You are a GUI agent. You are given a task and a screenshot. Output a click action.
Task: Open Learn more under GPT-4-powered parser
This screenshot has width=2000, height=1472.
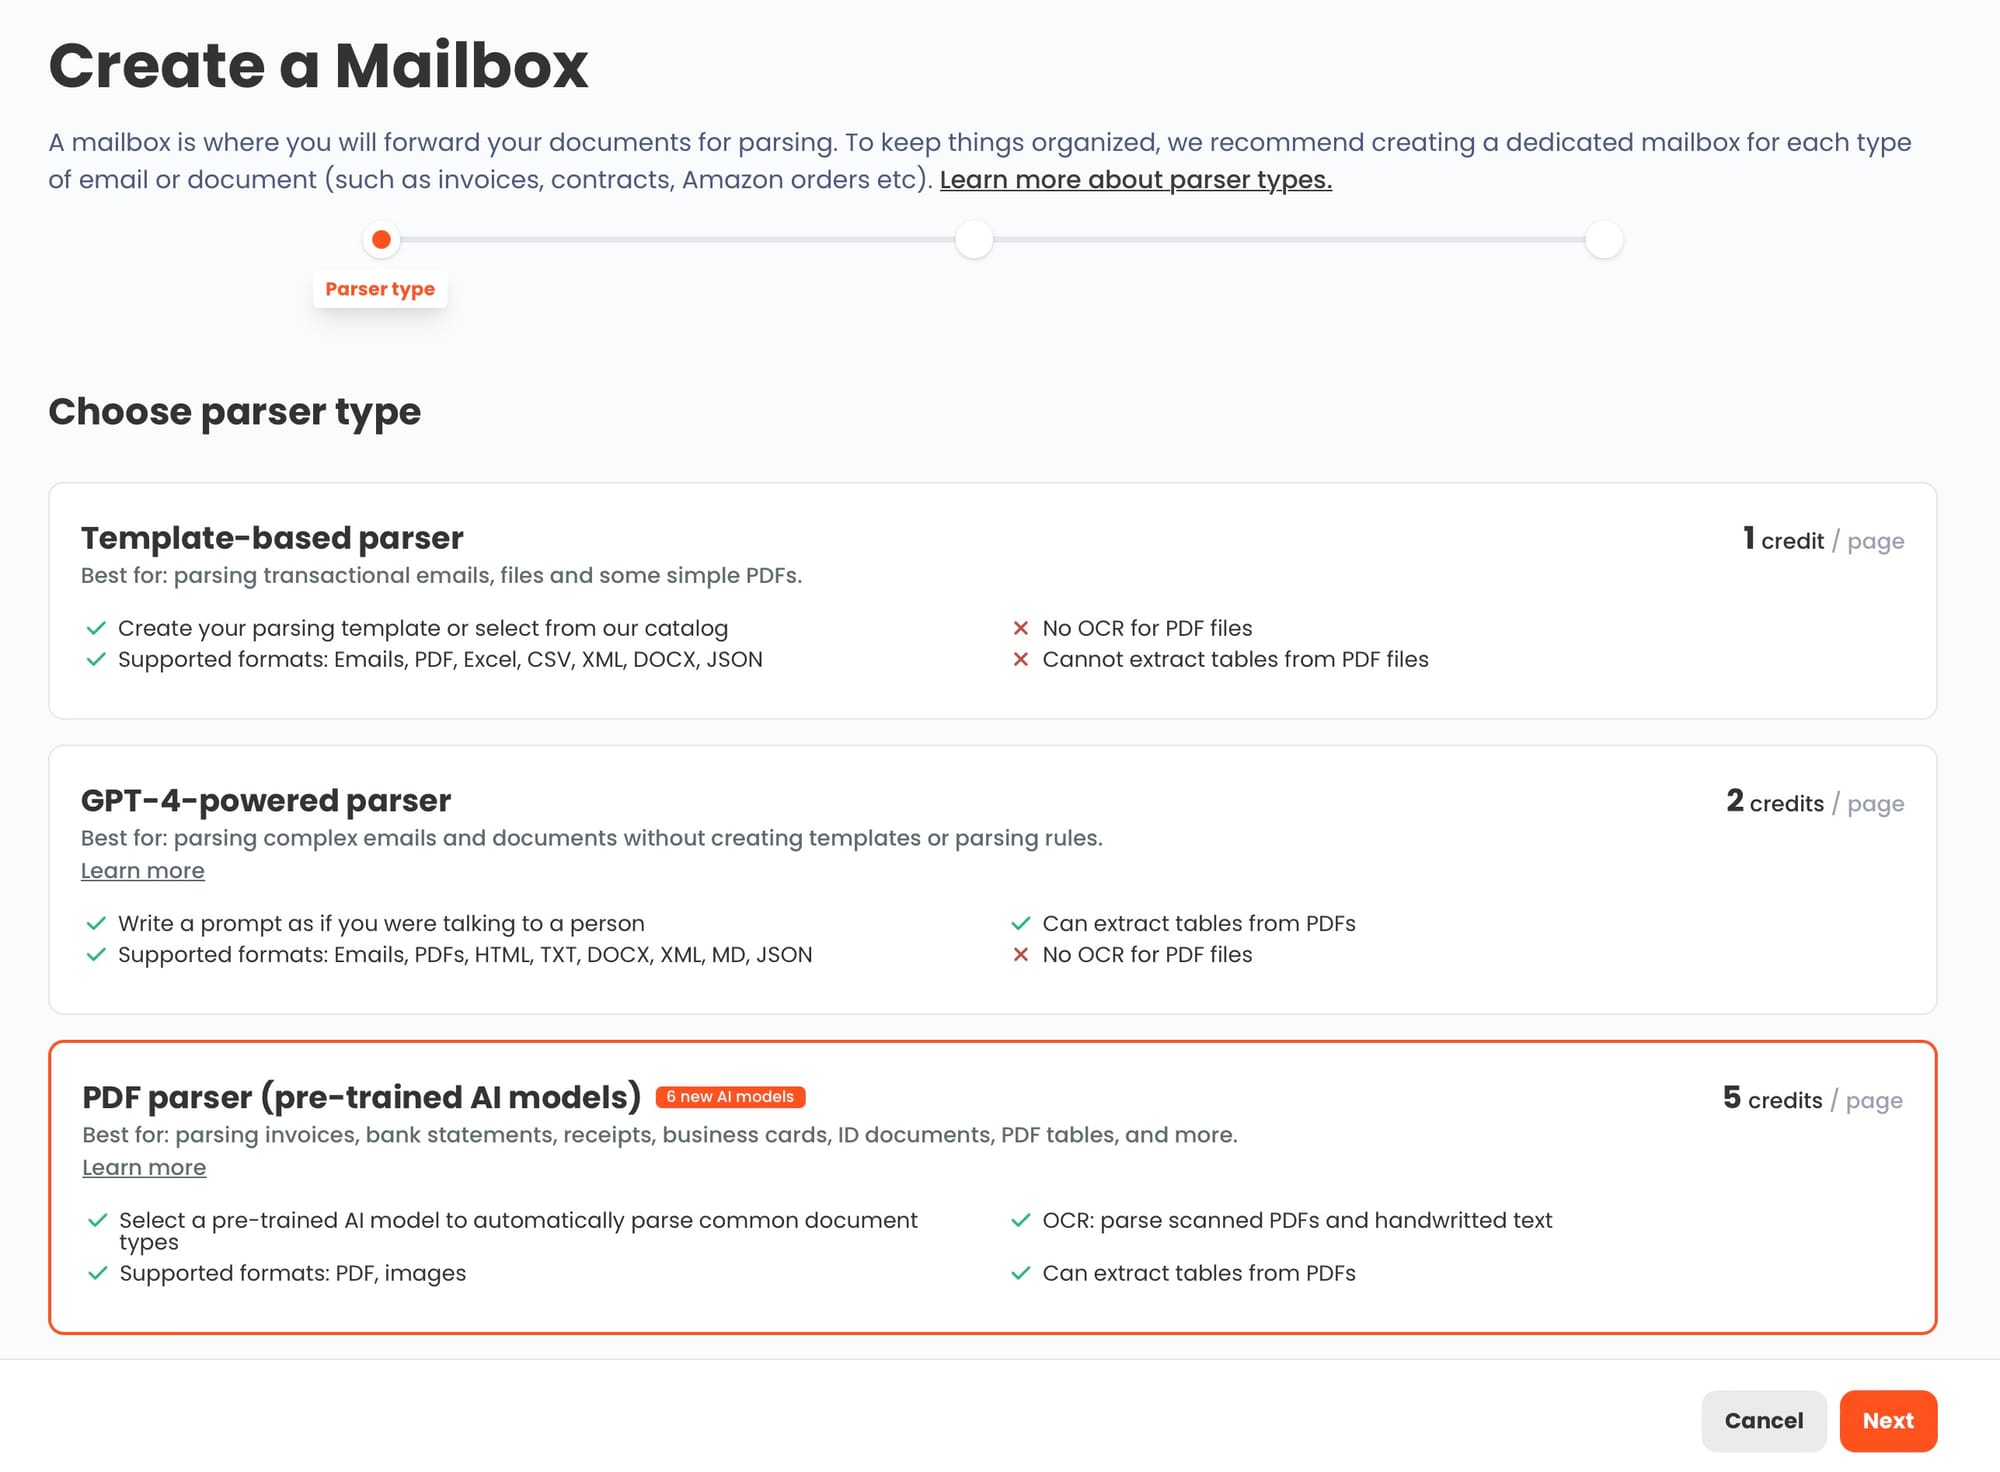(x=142, y=871)
